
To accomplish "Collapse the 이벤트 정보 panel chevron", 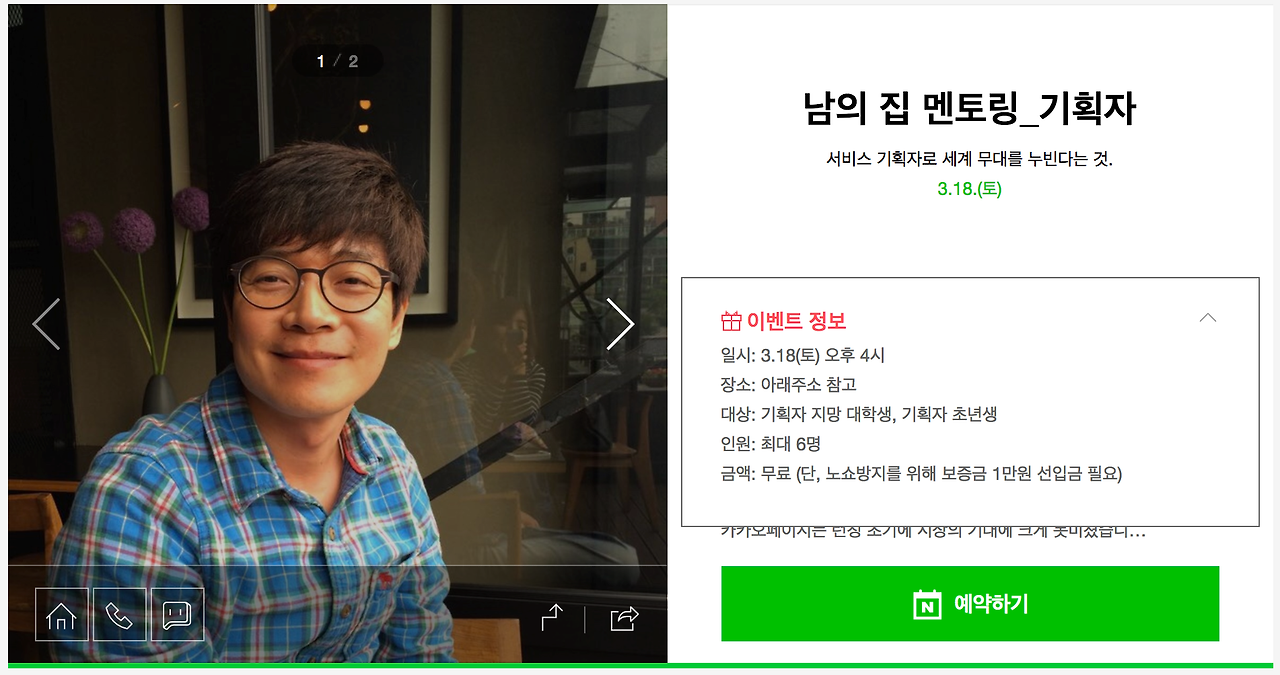I will coord(1208,318).
